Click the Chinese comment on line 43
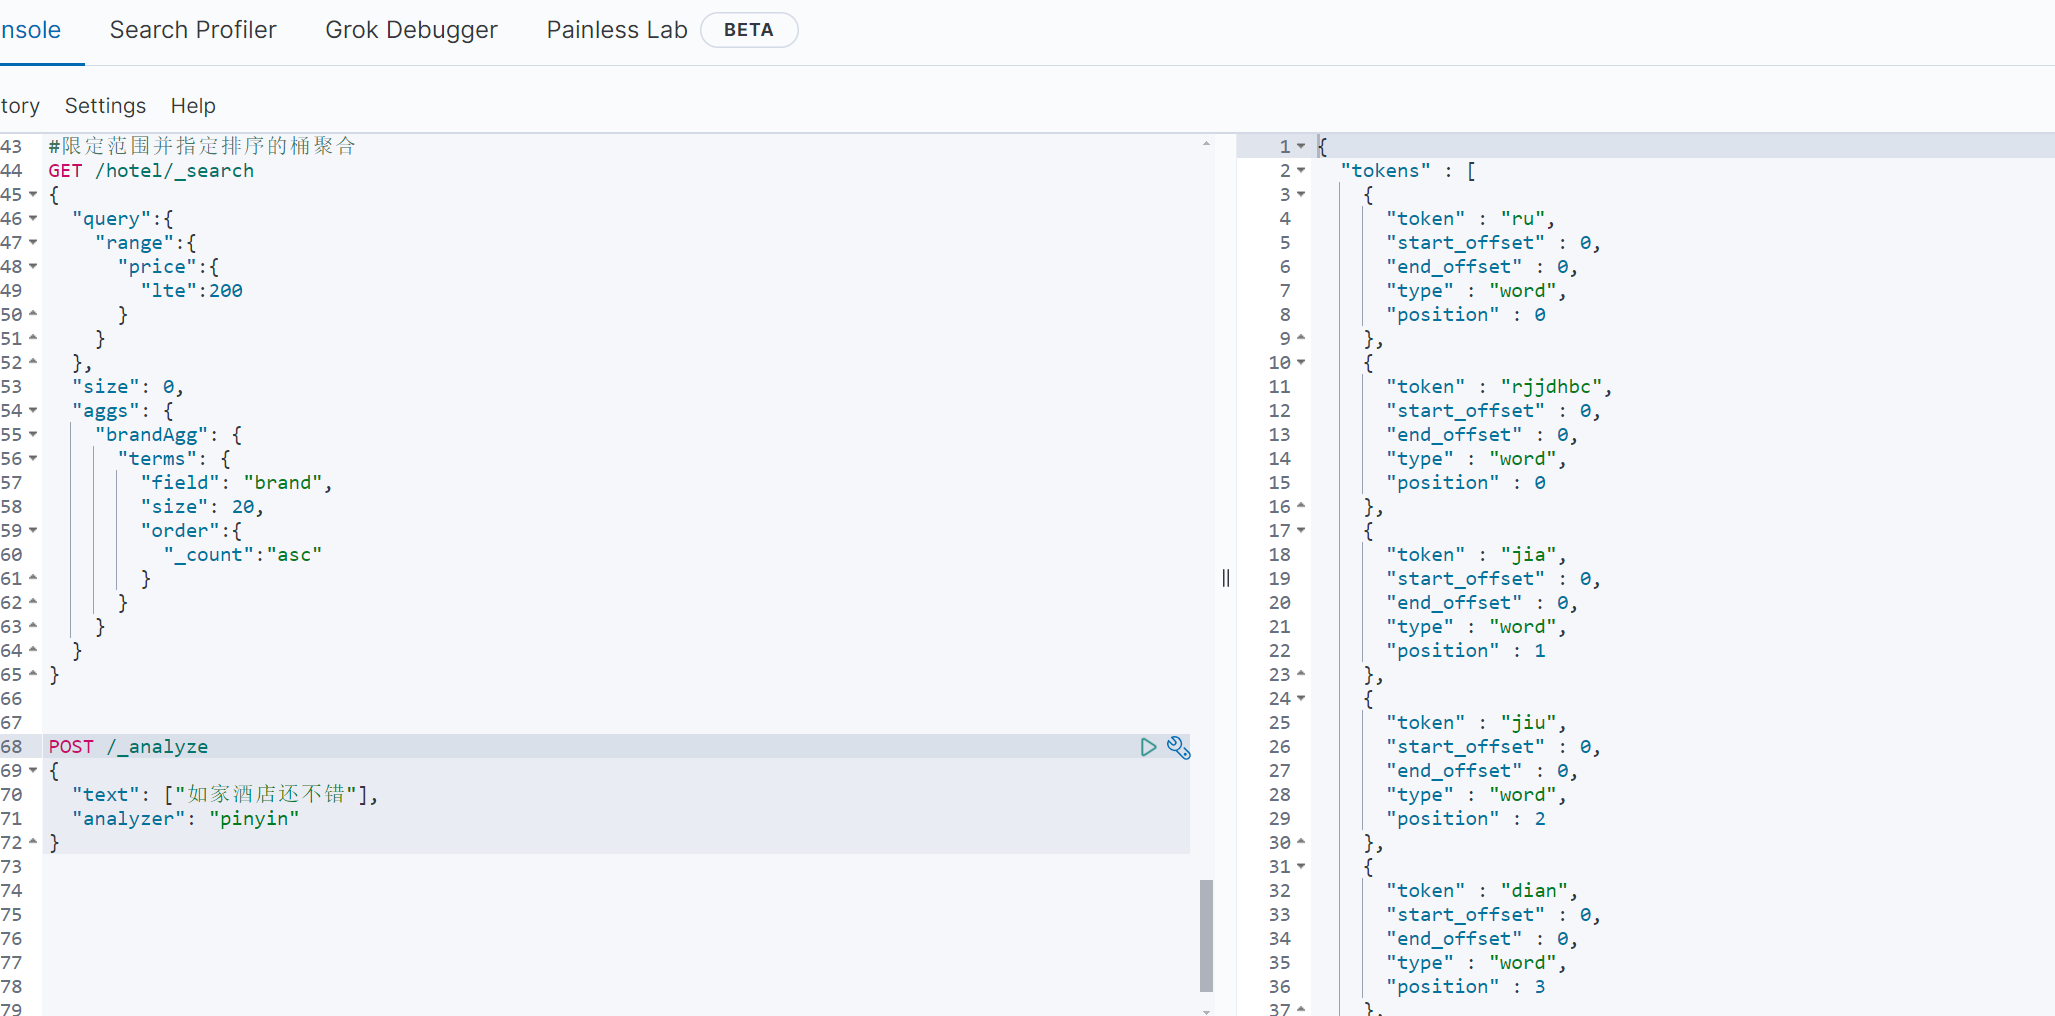The height and width of the screenshot is (1016, 2055). point(202,146)
